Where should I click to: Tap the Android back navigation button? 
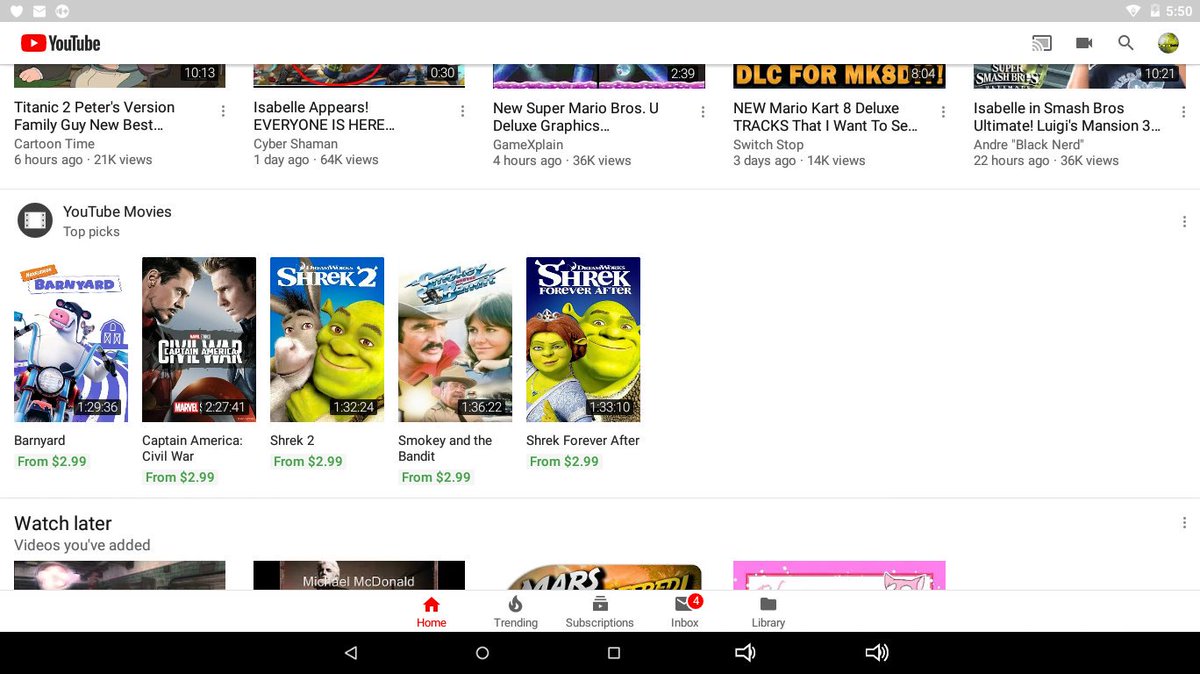(351, 653)
